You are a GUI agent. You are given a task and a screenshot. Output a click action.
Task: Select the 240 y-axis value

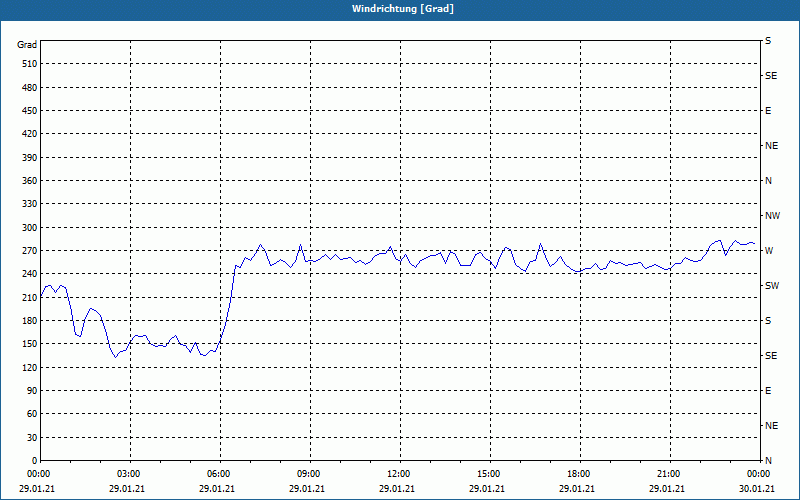coord(30,274)
